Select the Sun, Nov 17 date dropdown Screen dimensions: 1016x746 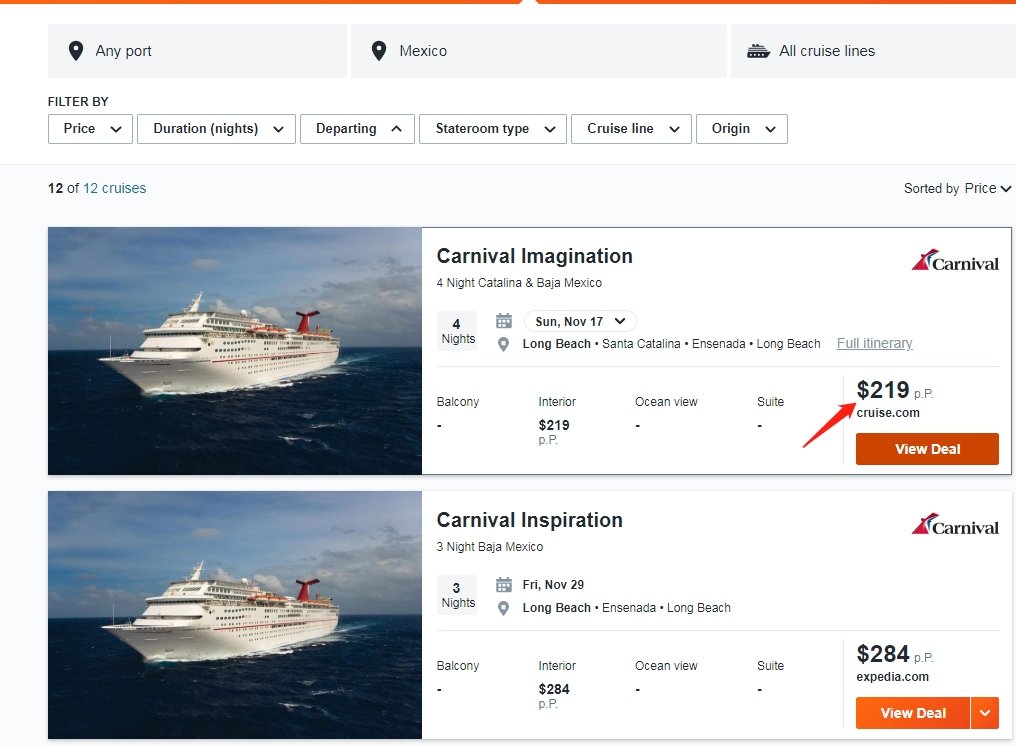(580, 321)
